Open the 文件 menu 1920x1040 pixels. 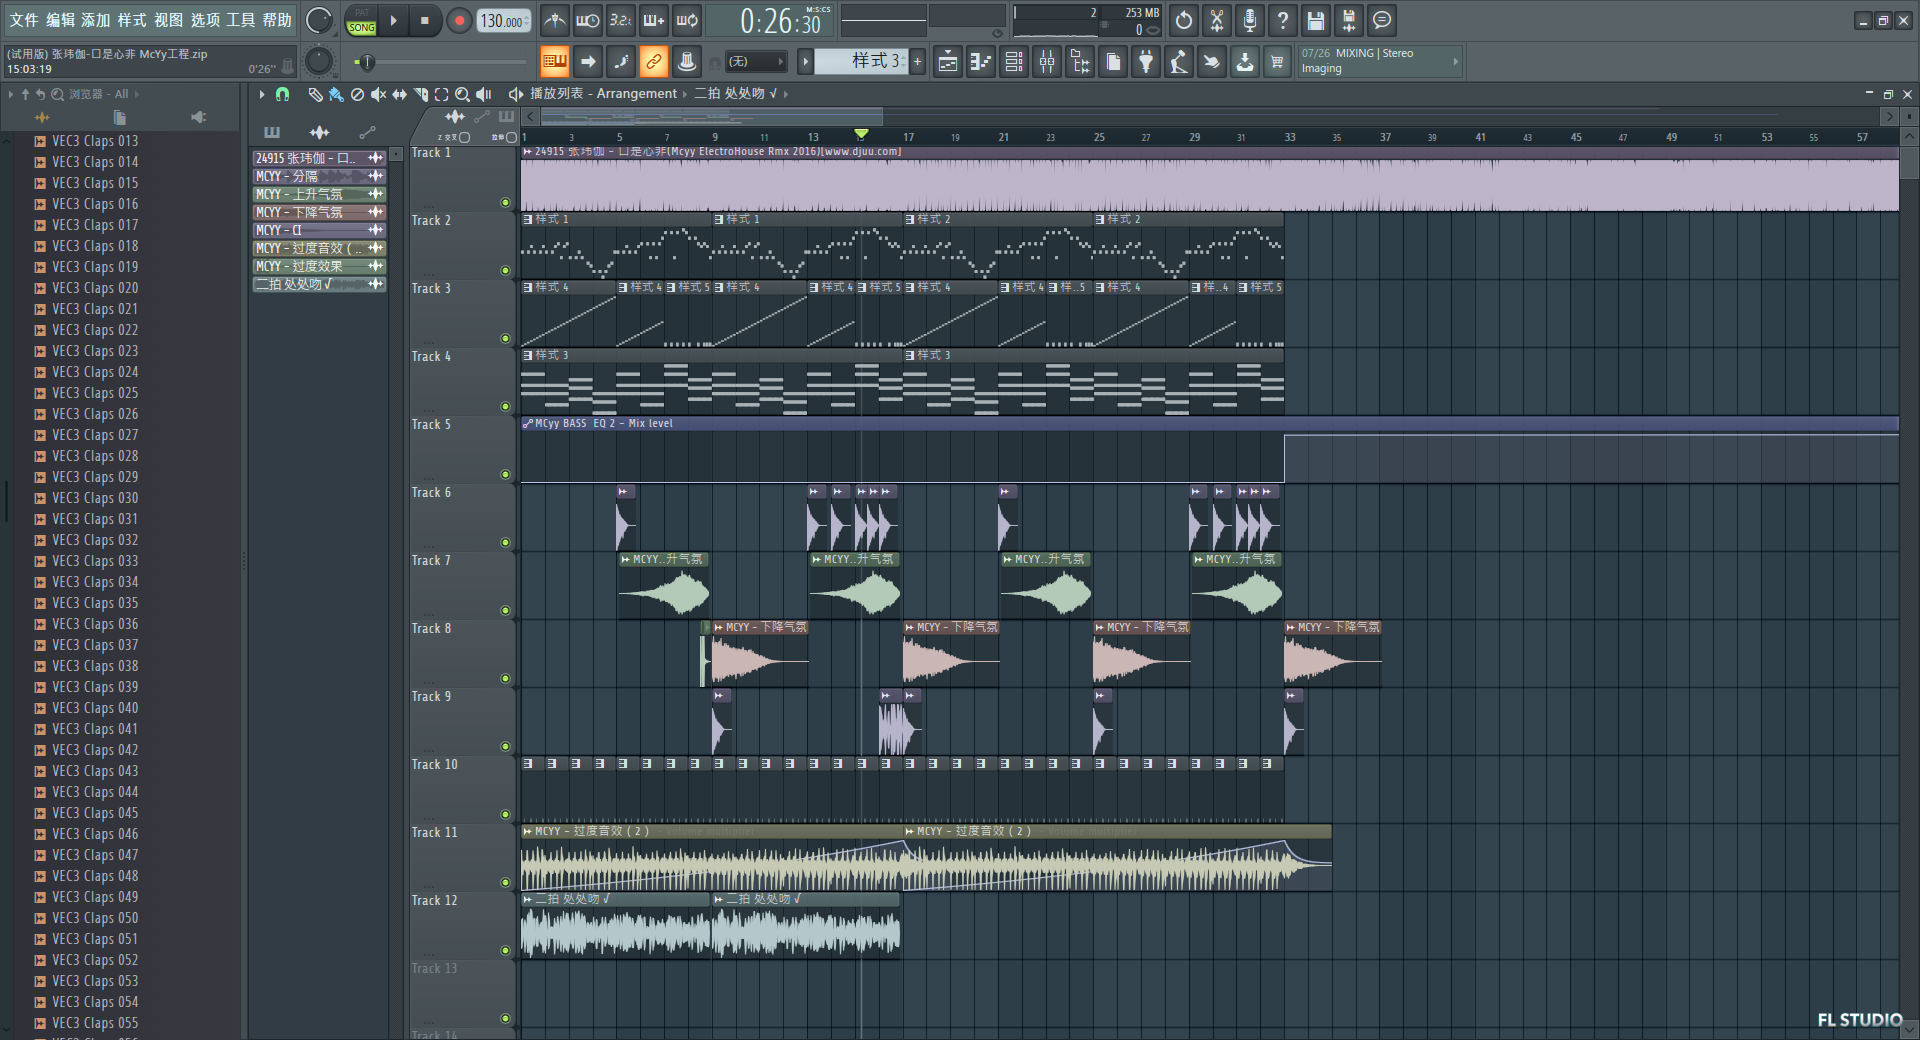click(x=24, y=20)
